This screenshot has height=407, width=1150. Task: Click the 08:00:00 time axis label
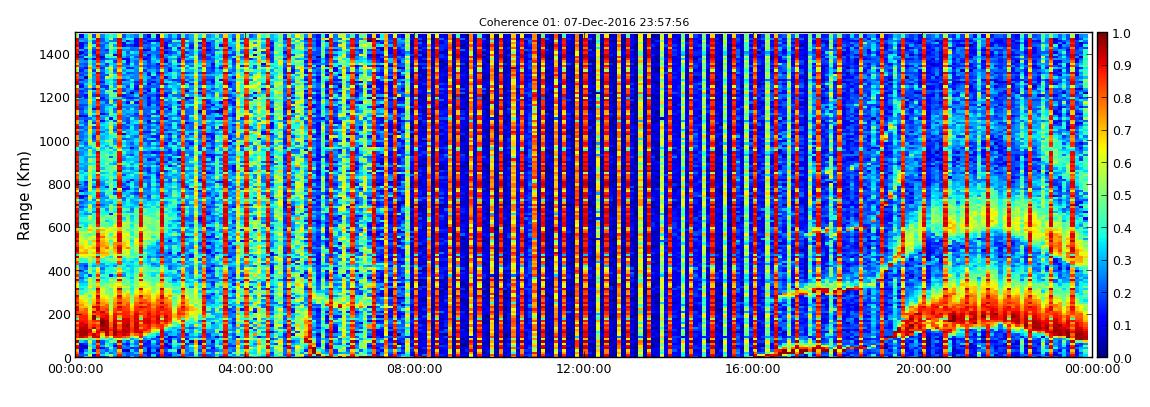coord(414,369)
